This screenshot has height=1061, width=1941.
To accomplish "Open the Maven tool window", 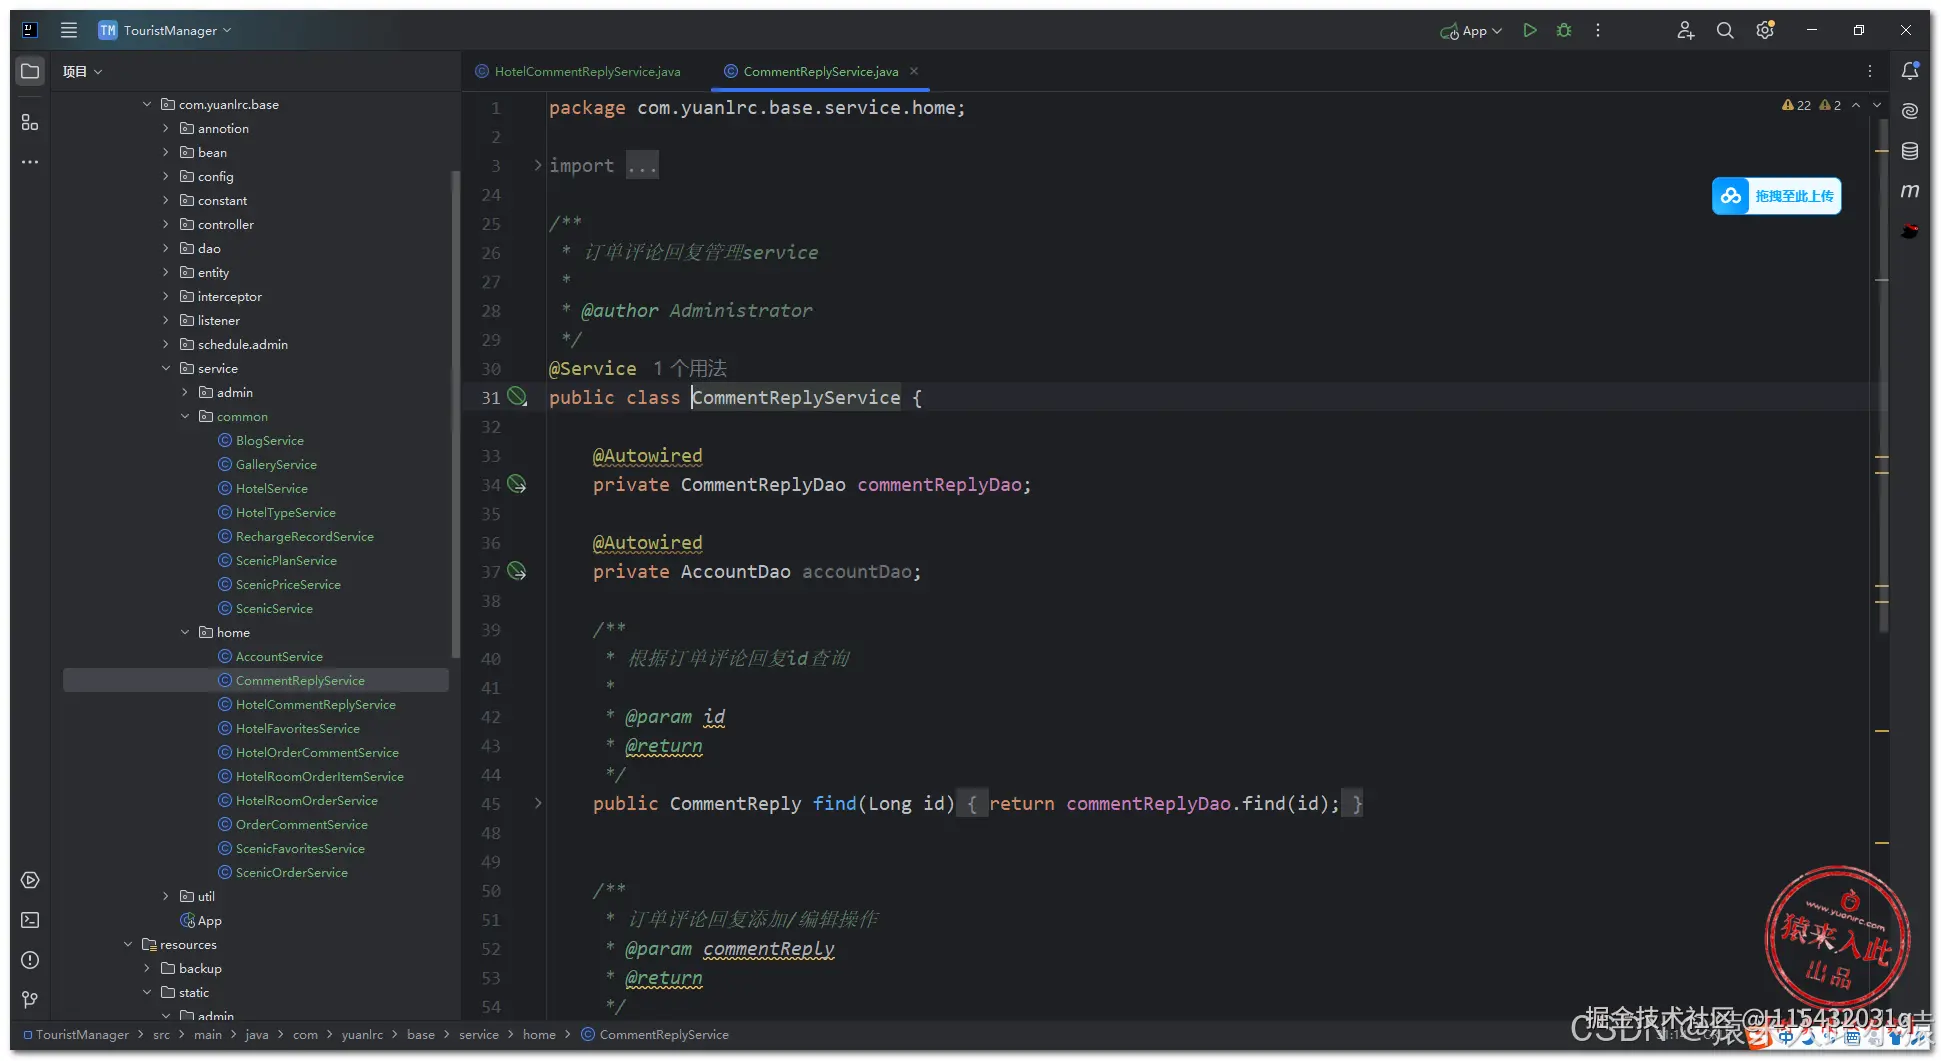I will pyautogui.click(x=1910, y=191).
